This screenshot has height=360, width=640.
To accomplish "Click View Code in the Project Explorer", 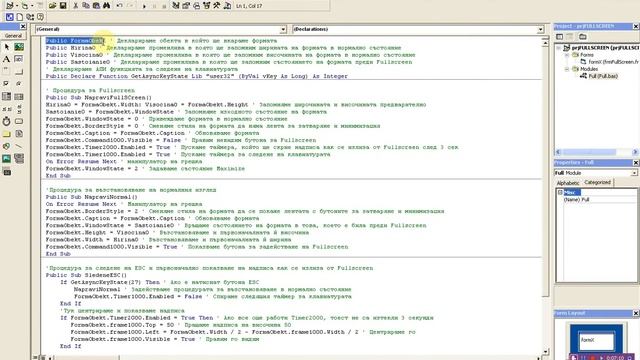I will pos(560,37).
